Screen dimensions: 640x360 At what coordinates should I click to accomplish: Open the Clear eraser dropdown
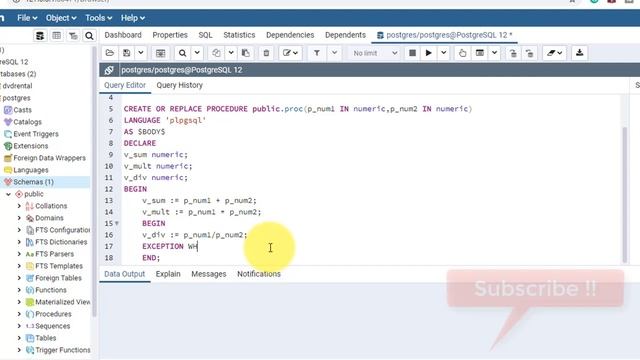[x=555, y=53]
